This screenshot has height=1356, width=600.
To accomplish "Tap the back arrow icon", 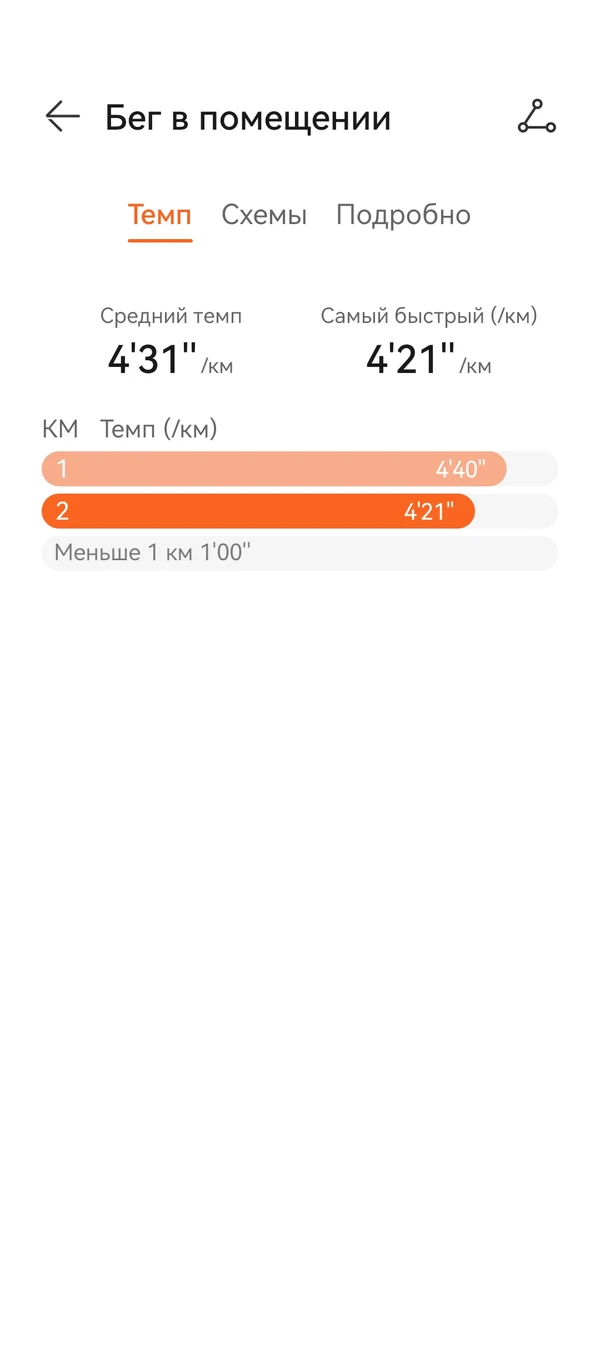I will [x=62, y=117].
